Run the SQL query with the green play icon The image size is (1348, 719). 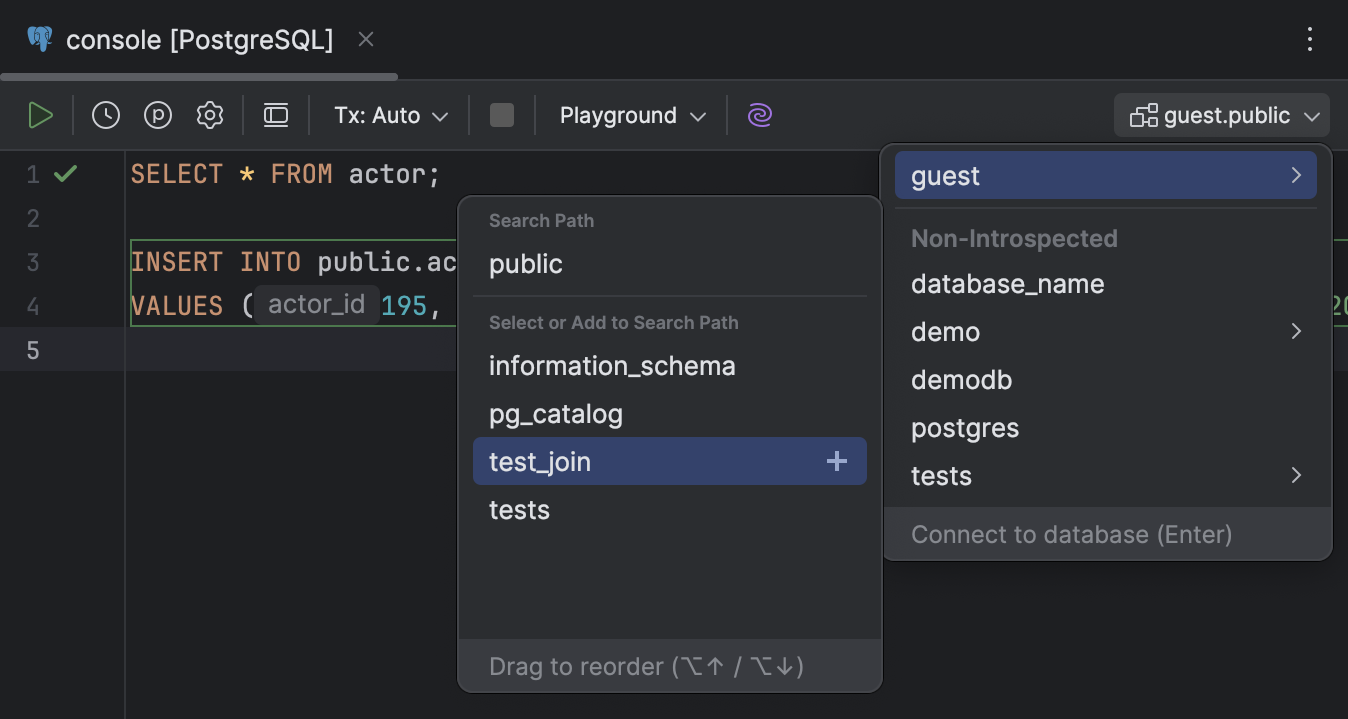(x=41, y=114)
